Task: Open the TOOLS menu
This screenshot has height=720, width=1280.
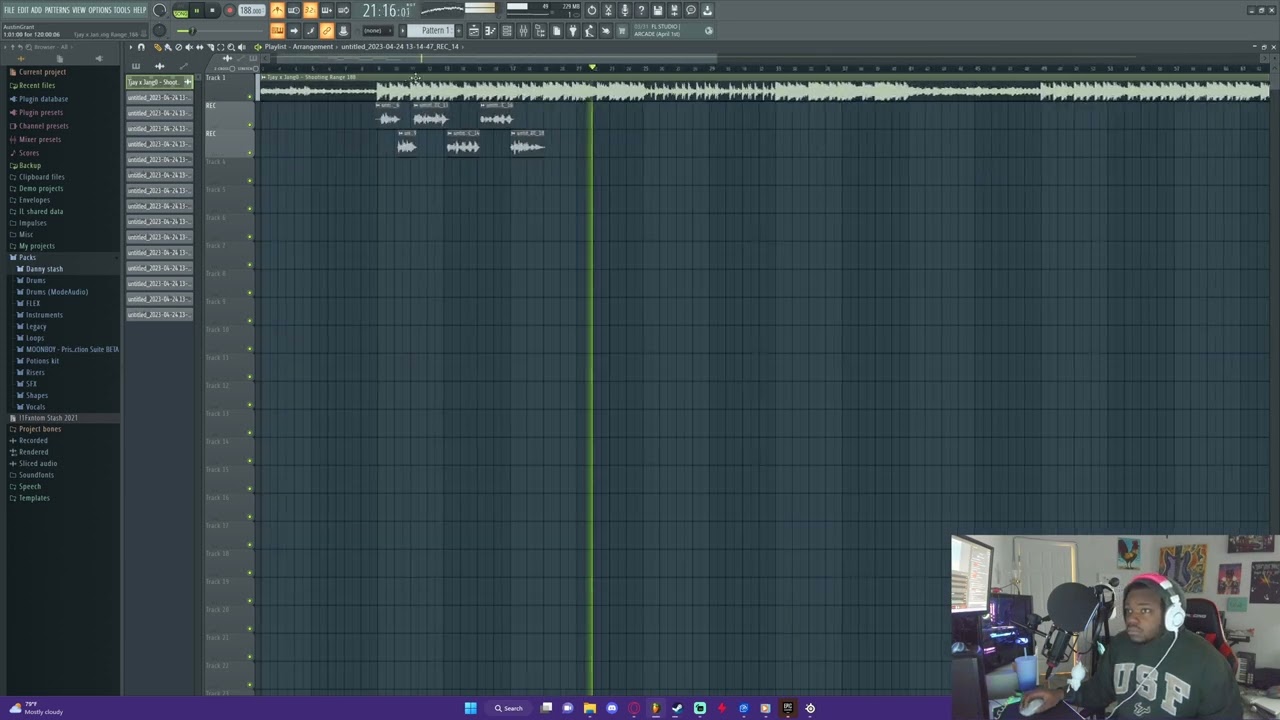Action: point(122,10)
